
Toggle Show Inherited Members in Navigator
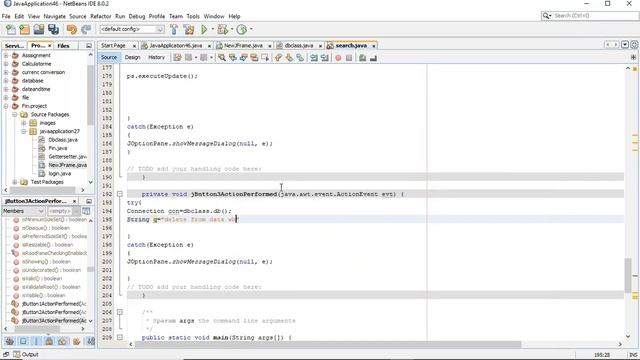click(10, 341)
